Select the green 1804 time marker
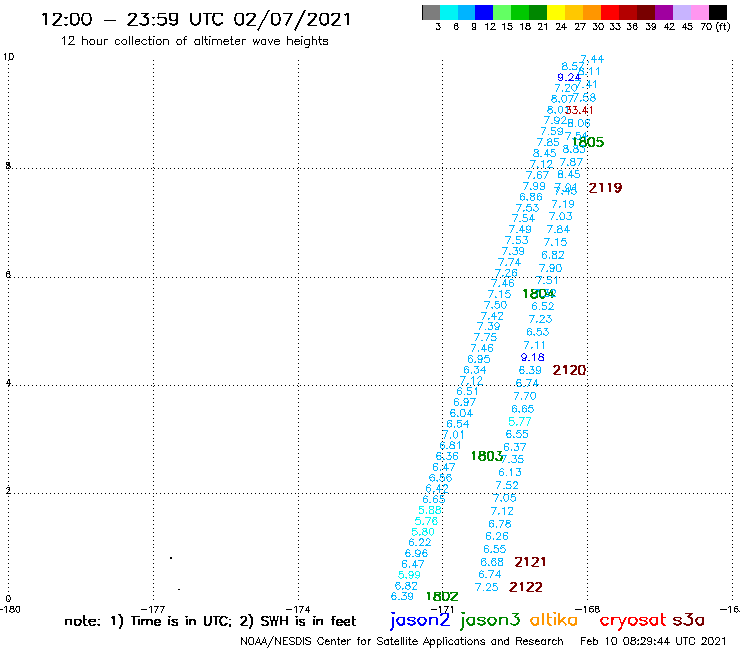The image size is (740, 650). pyautogui.click(x=538, y=294)
